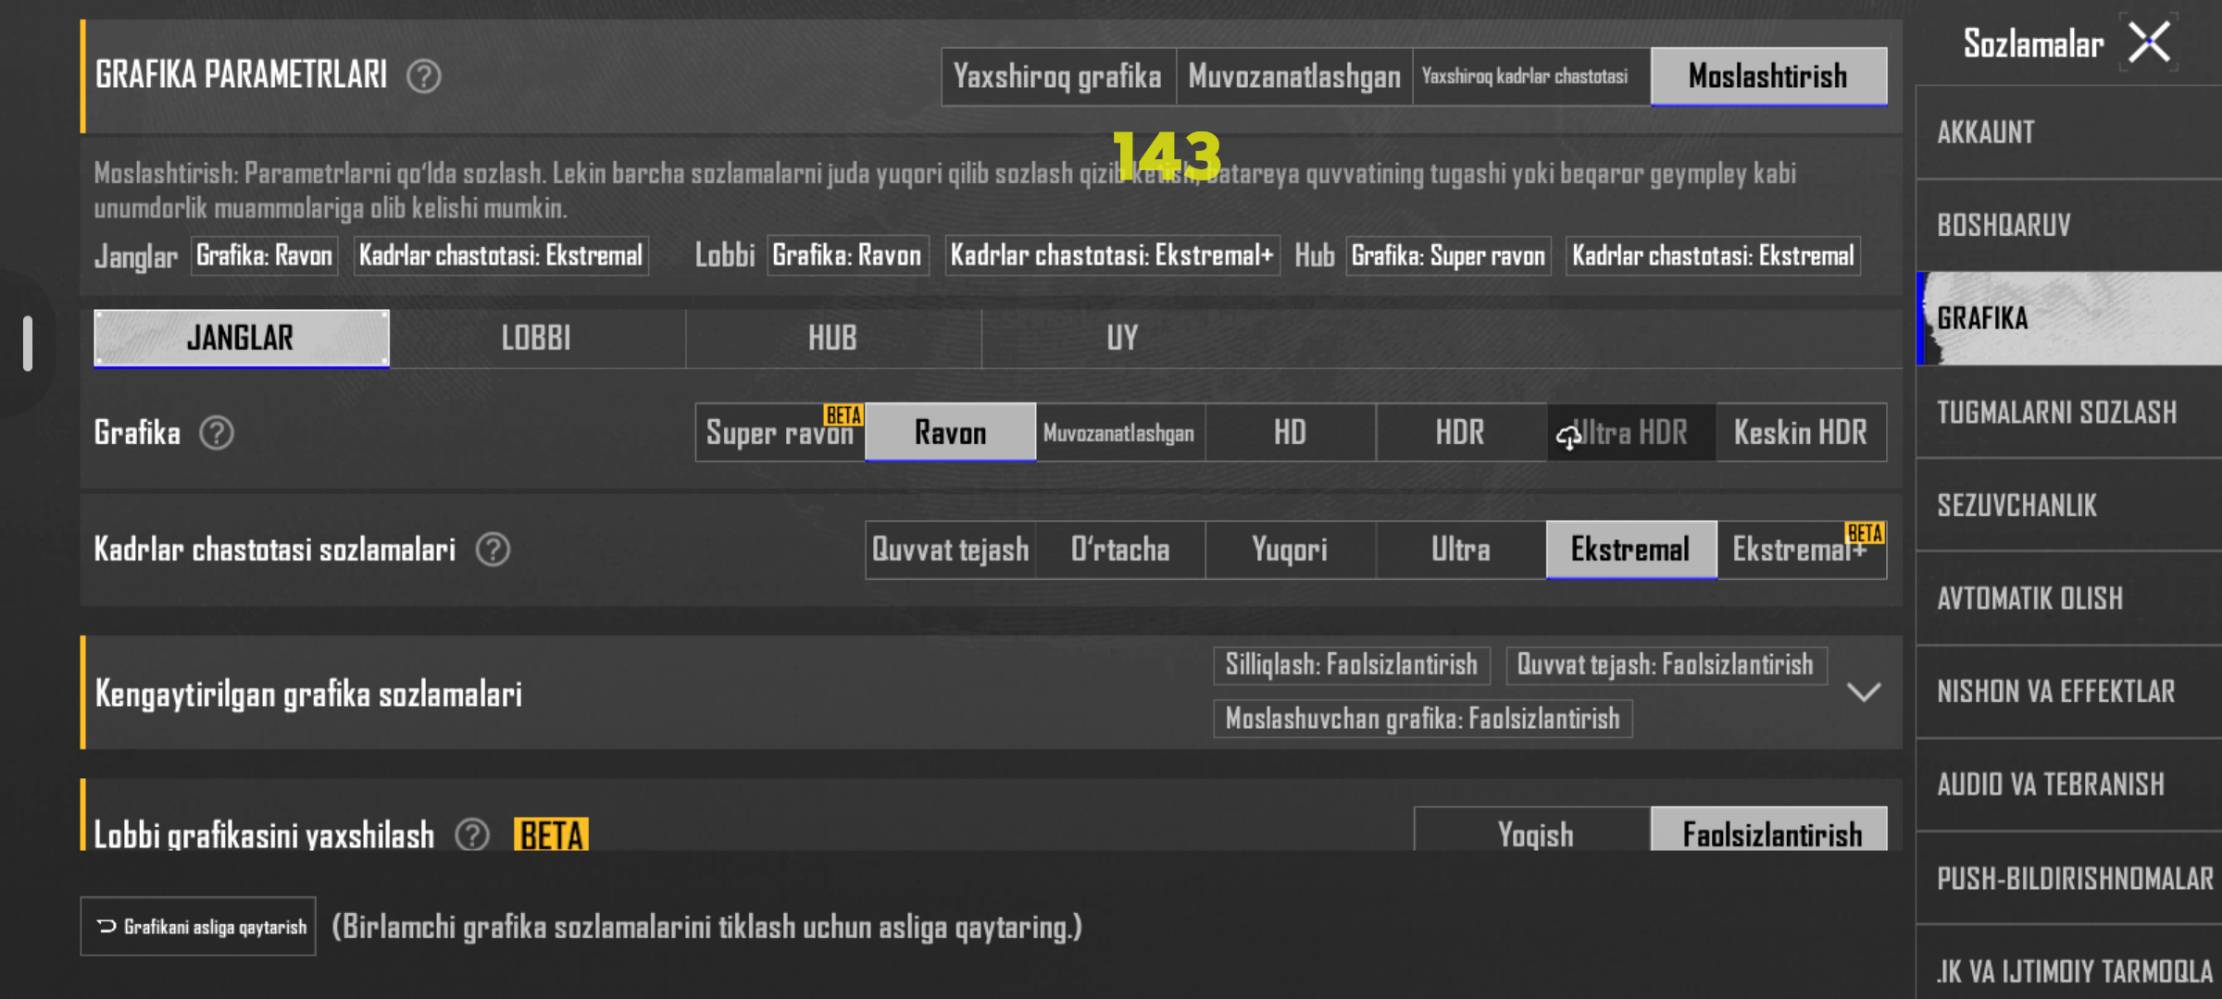2222x999 pixels.
Task: Open AVTOMATIK OLISH settings category
Action: [2068, 598]
